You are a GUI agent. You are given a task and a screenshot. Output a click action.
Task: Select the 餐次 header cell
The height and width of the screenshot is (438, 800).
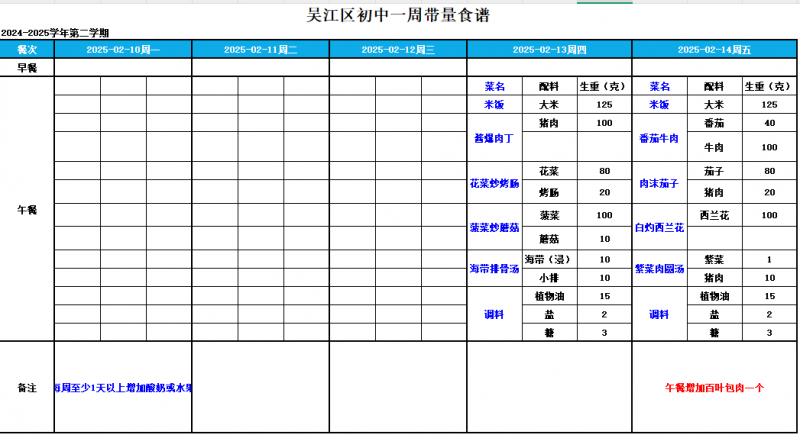point(27,49)
